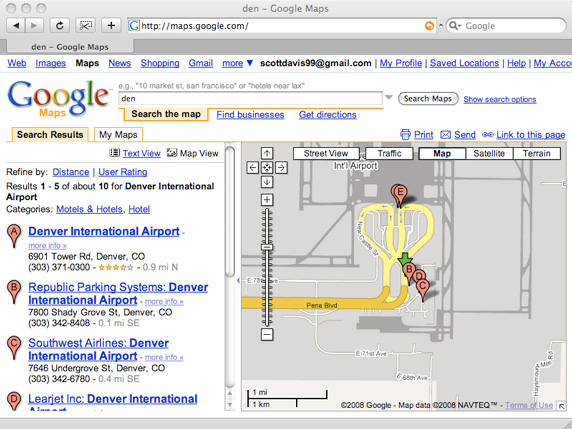
Task: Open the Gmail link in top bar
Action: click(201, 63)
